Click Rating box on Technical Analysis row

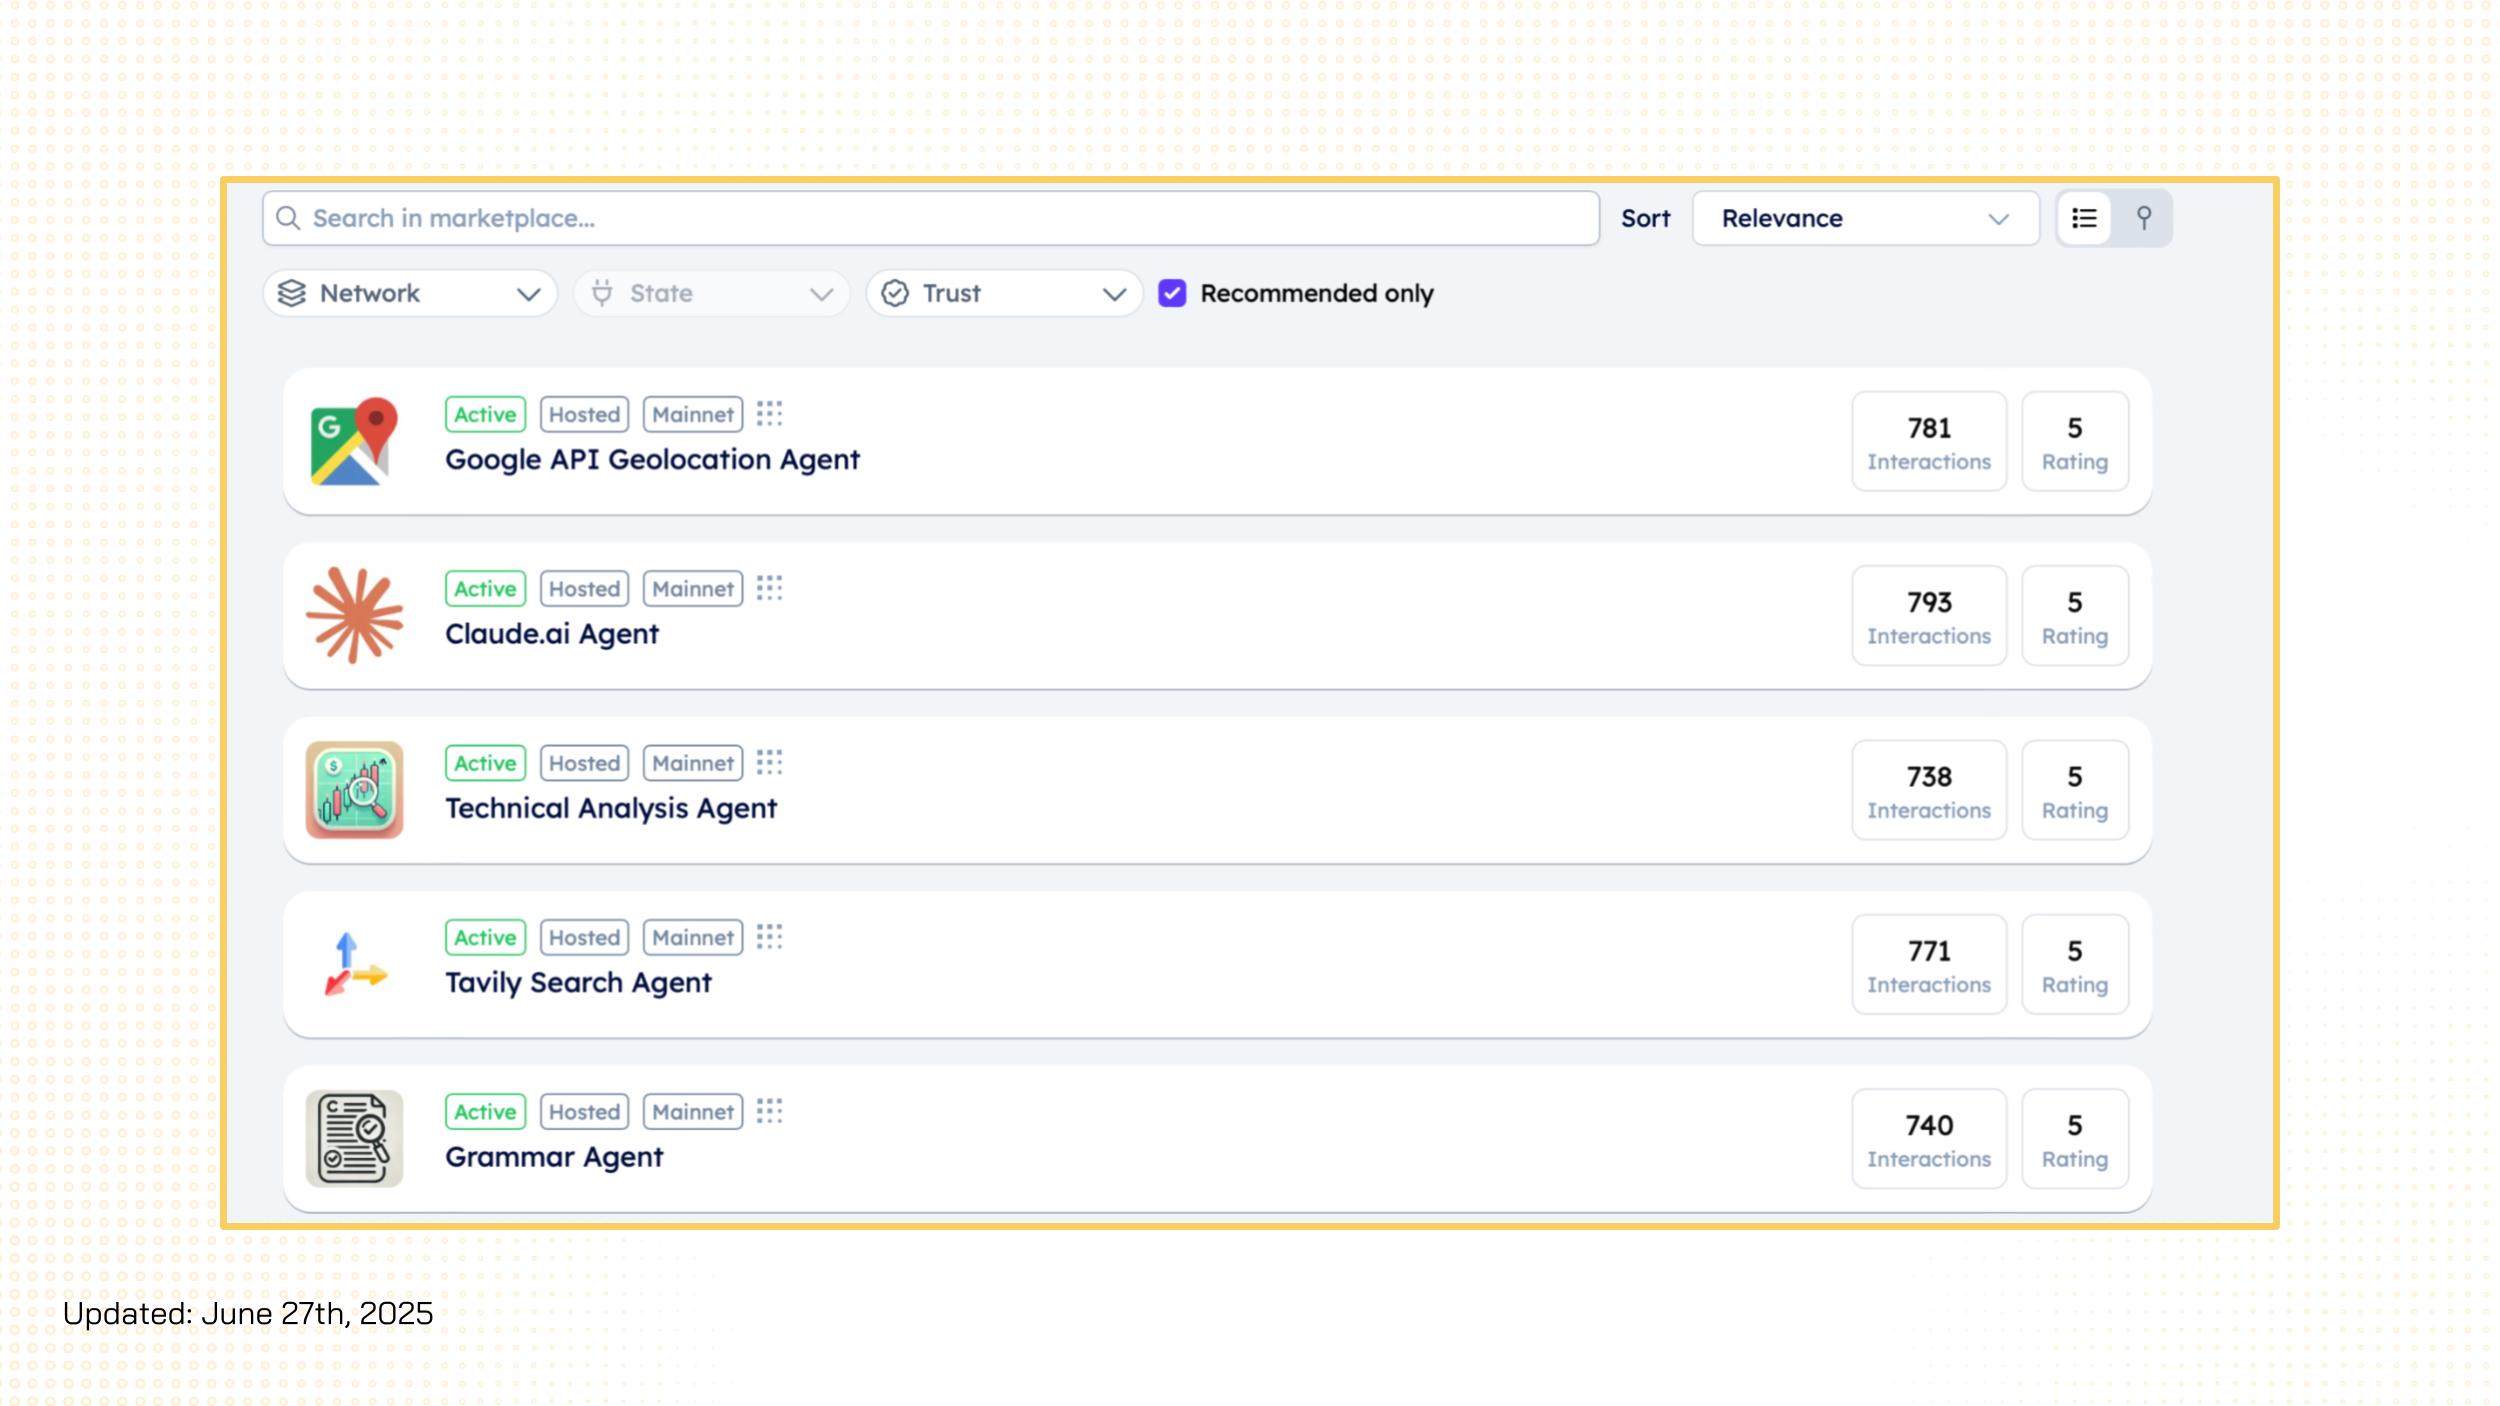click(2075, 790)
